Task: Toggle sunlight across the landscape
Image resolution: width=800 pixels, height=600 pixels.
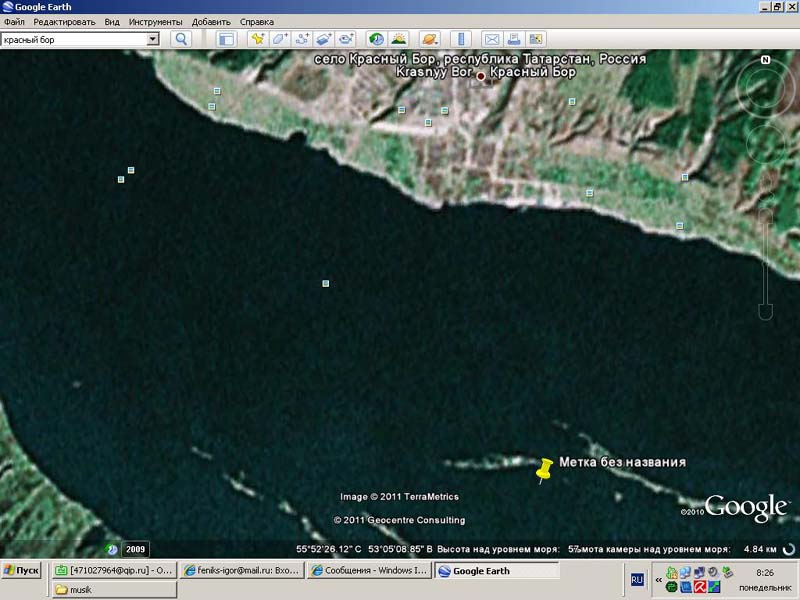Action: 398,39
